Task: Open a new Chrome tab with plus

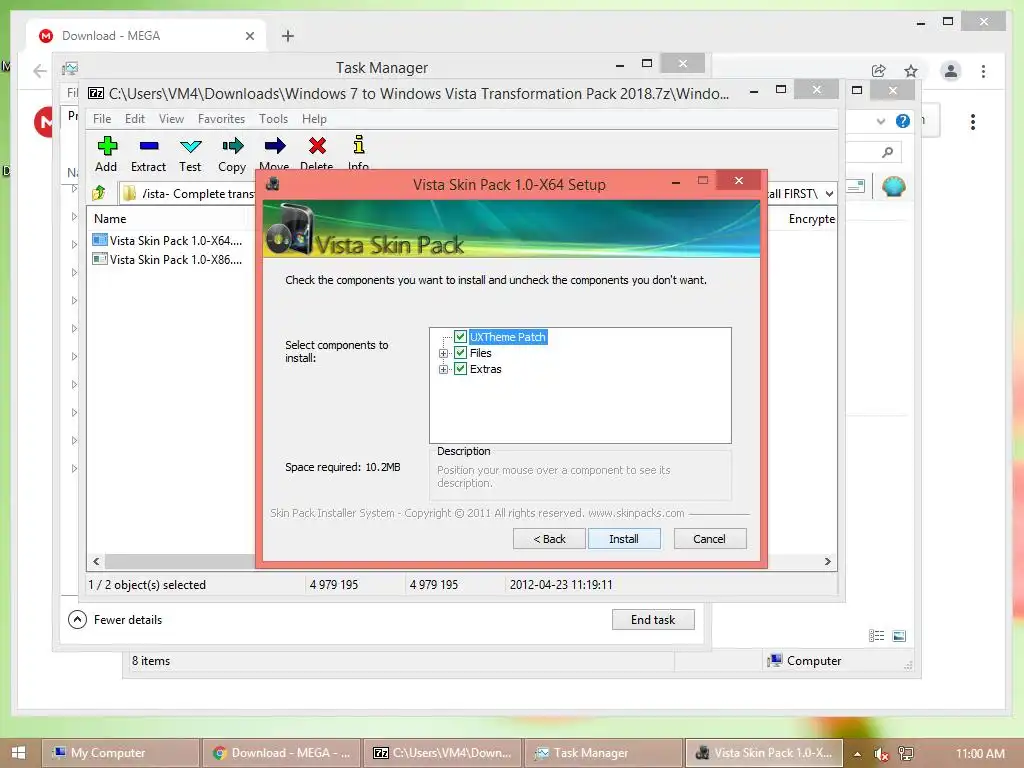Action: pyautogui.click(x=287, y=36)
